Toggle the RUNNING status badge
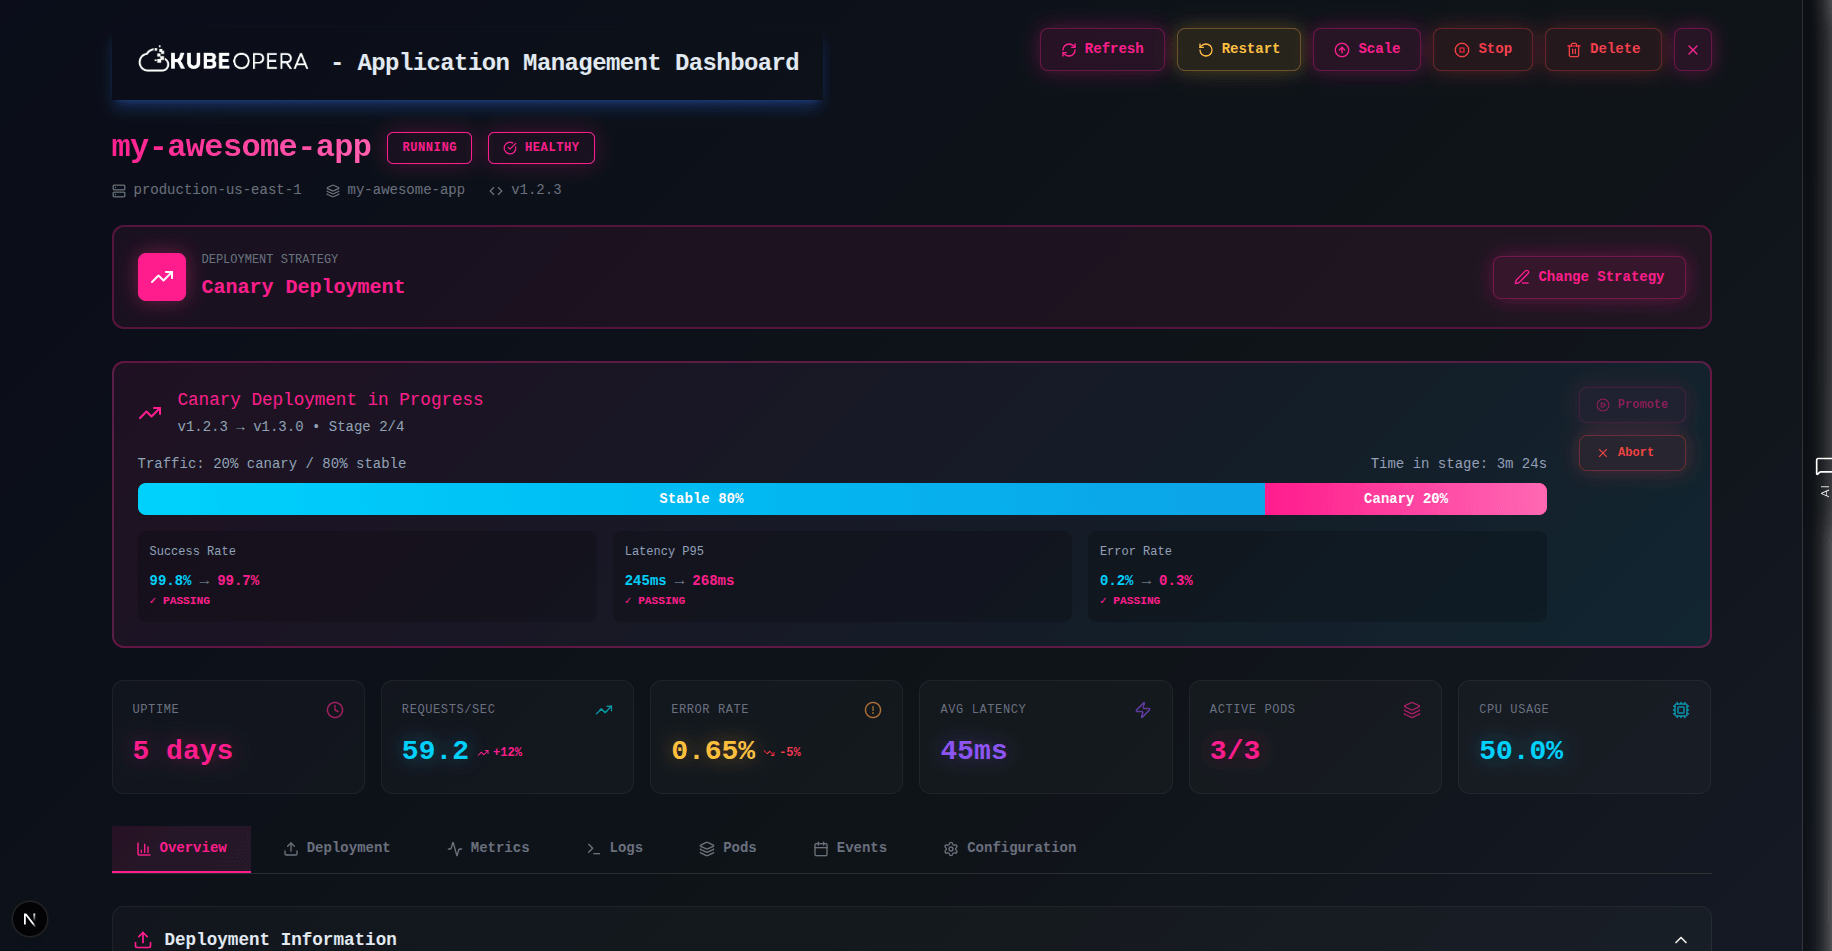 [x=429, y=147]
